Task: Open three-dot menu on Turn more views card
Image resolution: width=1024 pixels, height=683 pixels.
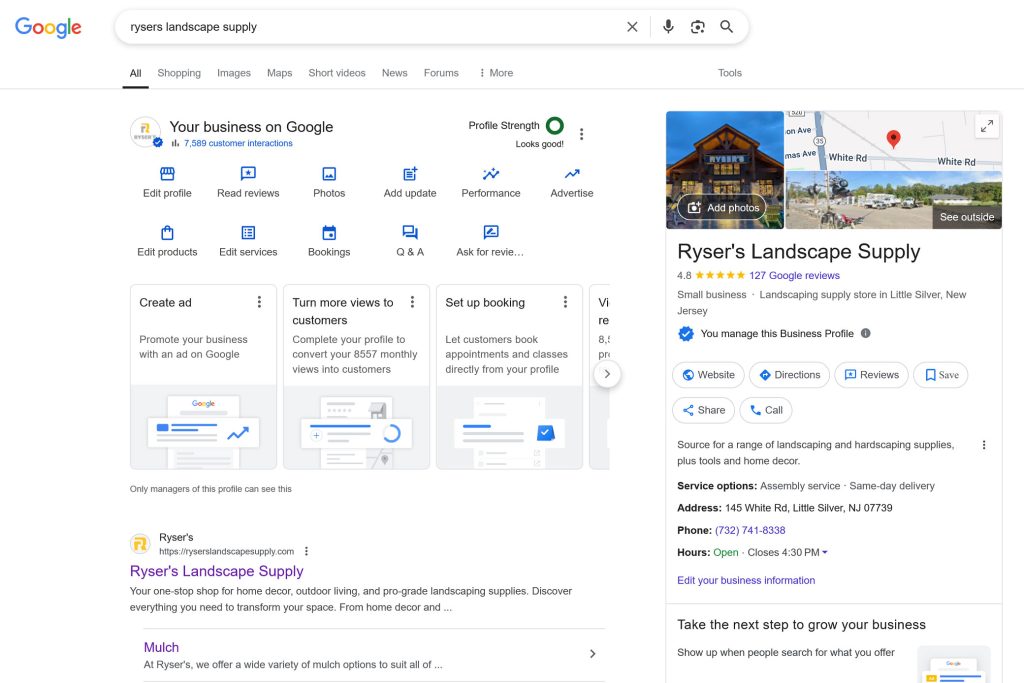Action: [412, 302]
